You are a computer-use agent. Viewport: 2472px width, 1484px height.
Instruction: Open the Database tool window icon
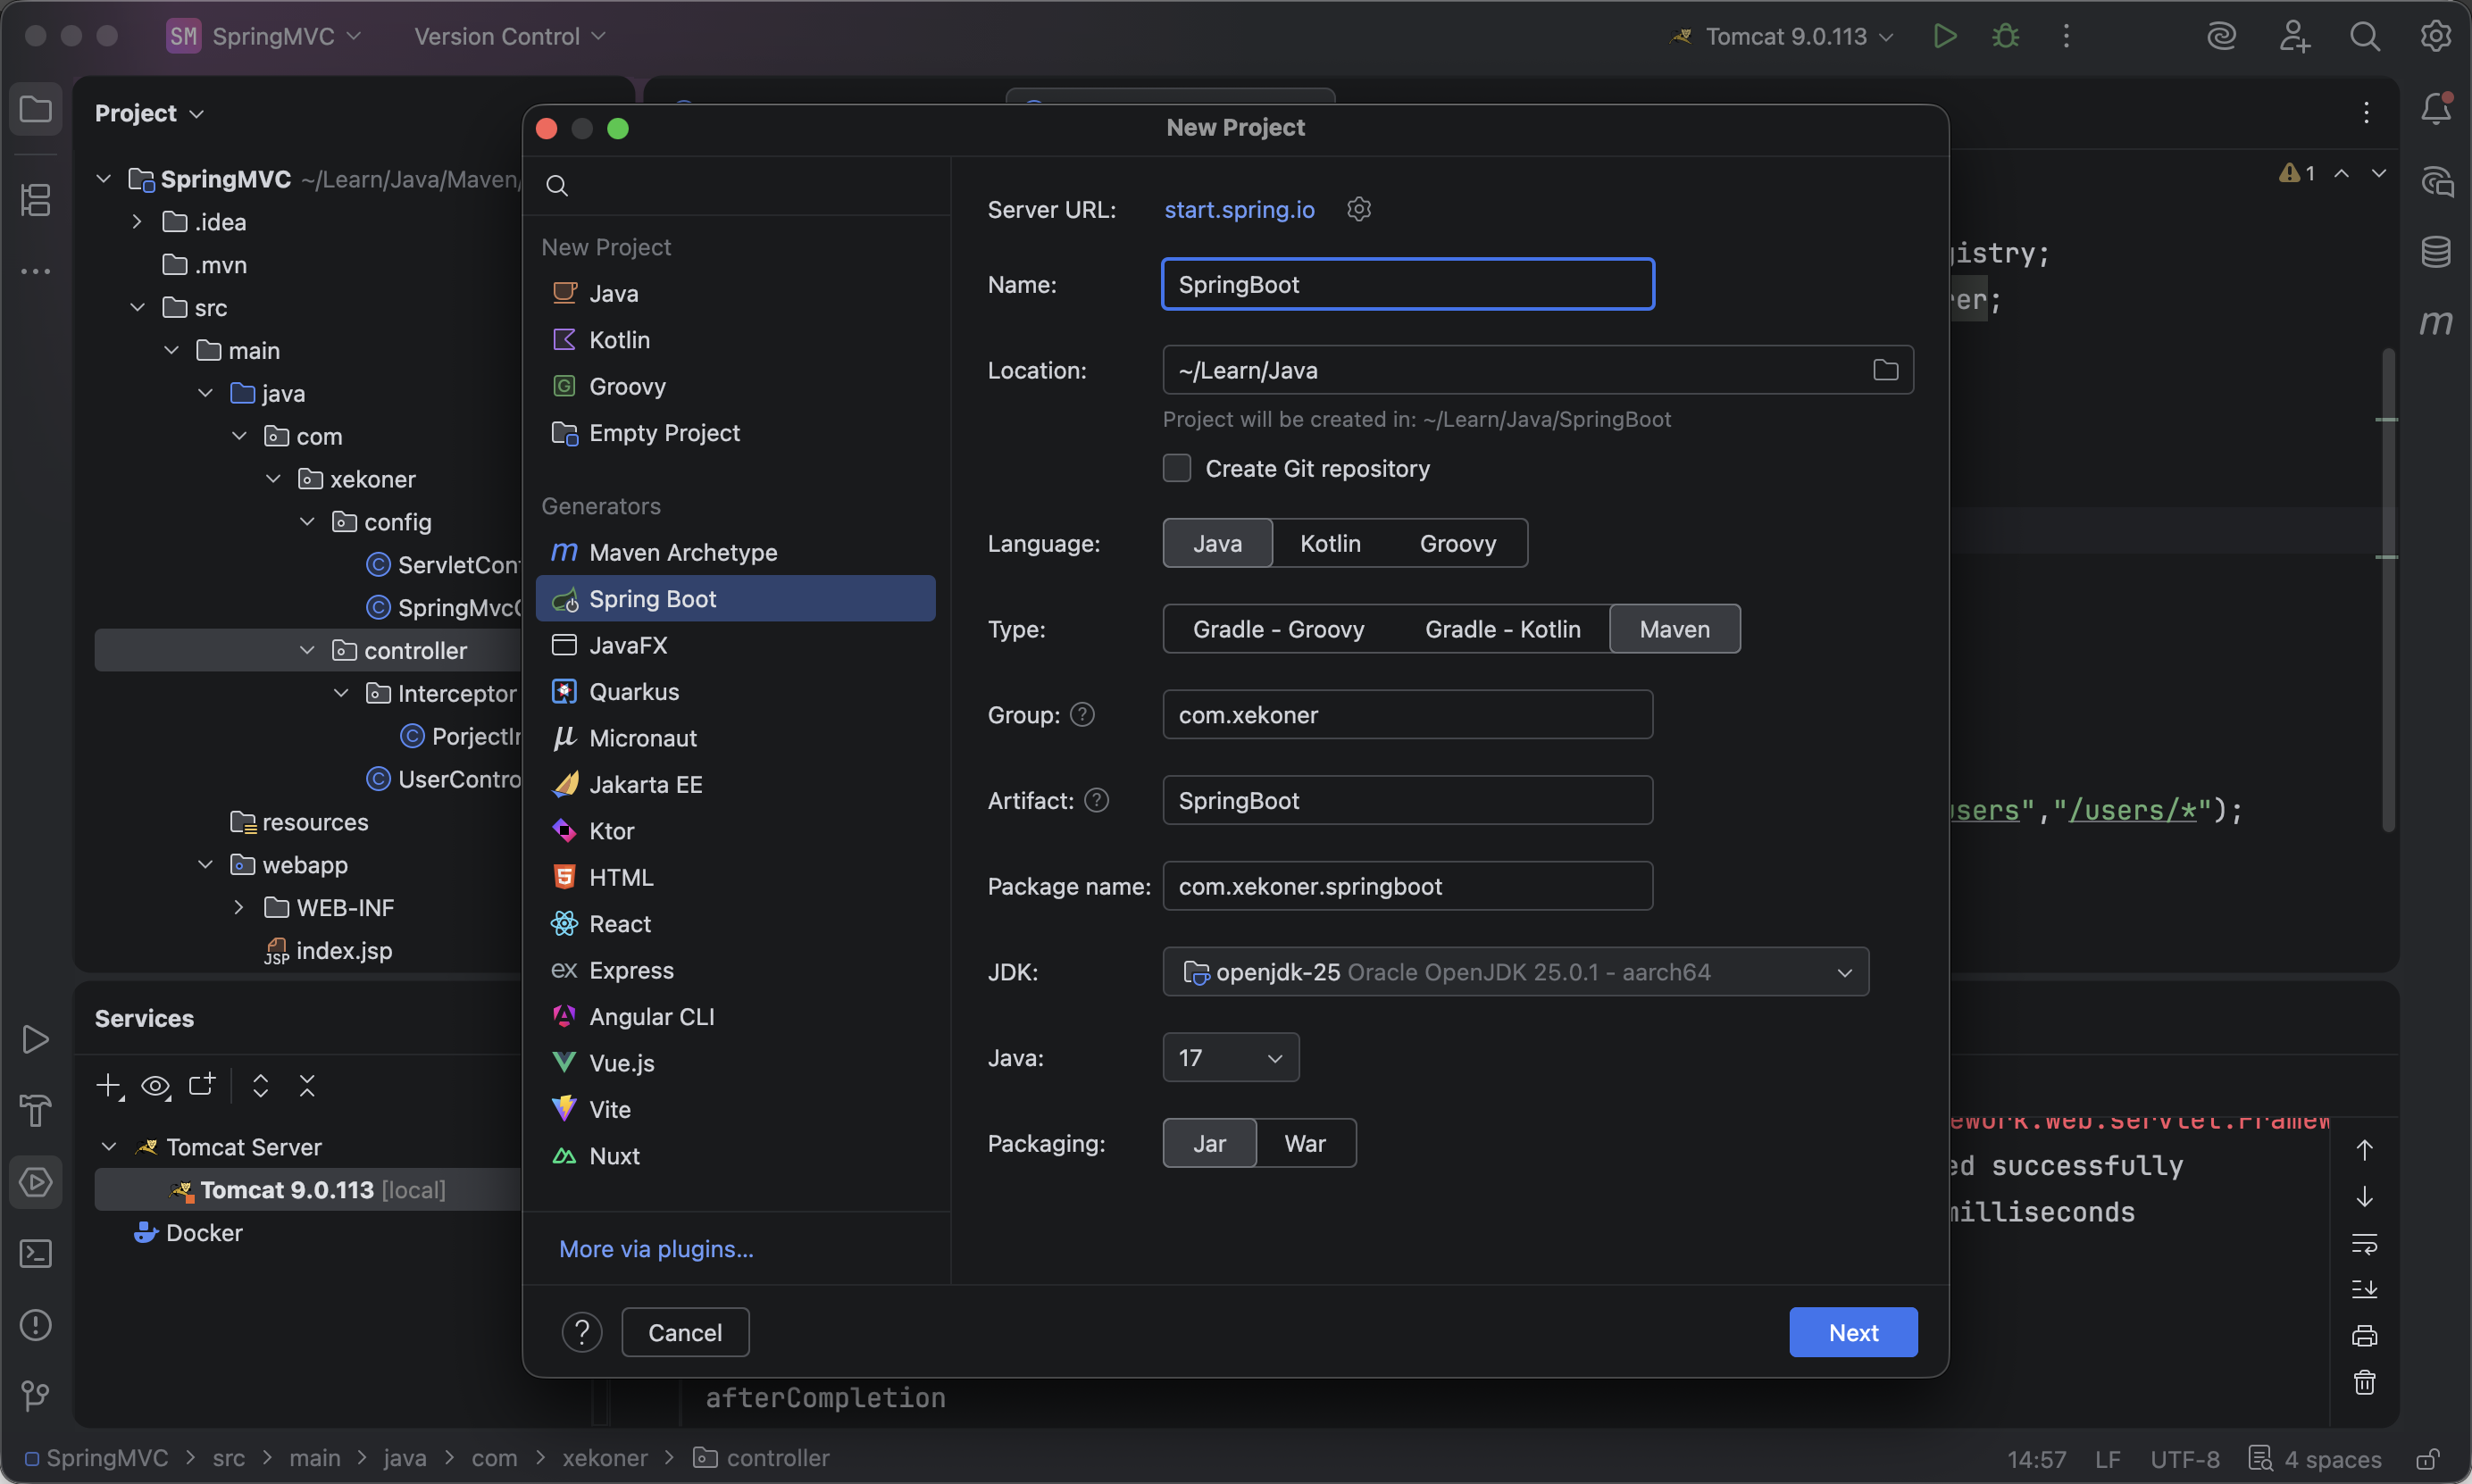pos(2435,251)
